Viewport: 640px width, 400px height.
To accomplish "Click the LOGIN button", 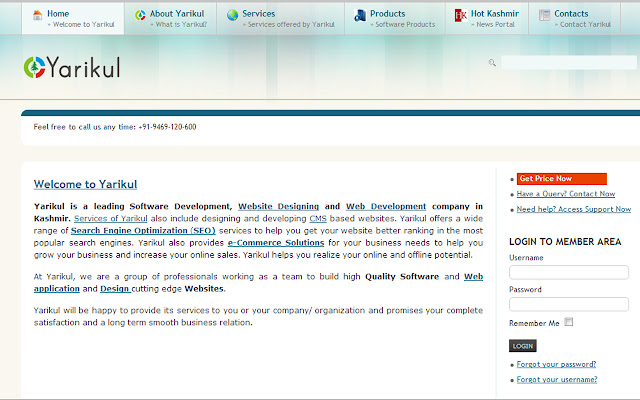I will click(x=522, y=346).
